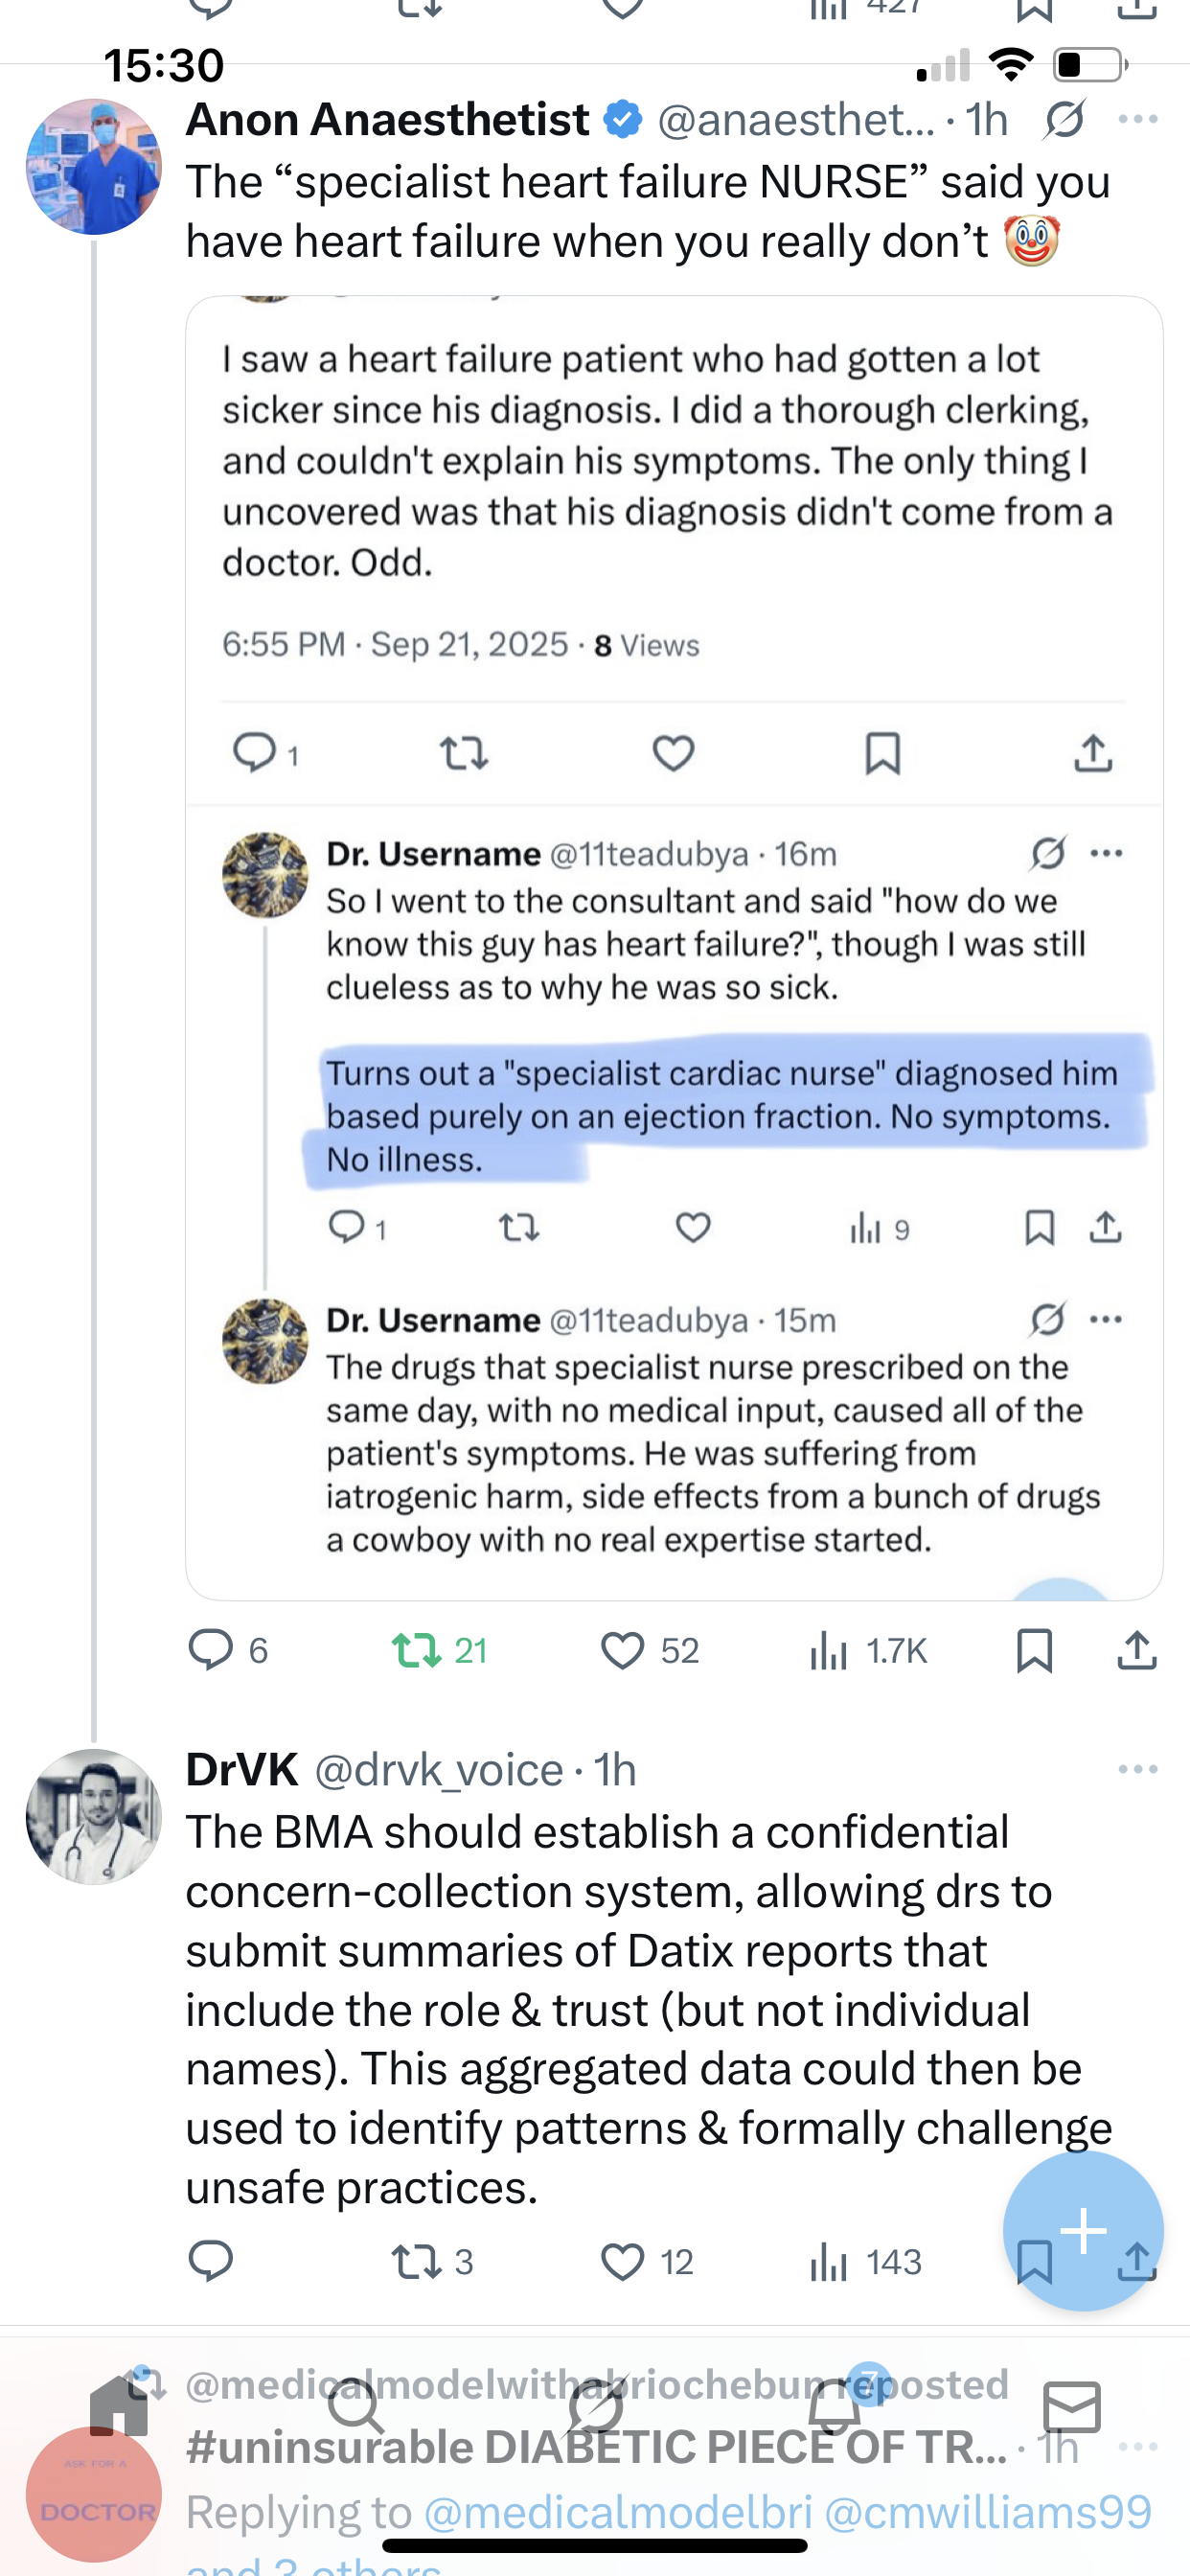This screenshot has width=1190, height=2576.
Task: Open the @drvk_voice profile handle
Action: [x=439, y=1770]
